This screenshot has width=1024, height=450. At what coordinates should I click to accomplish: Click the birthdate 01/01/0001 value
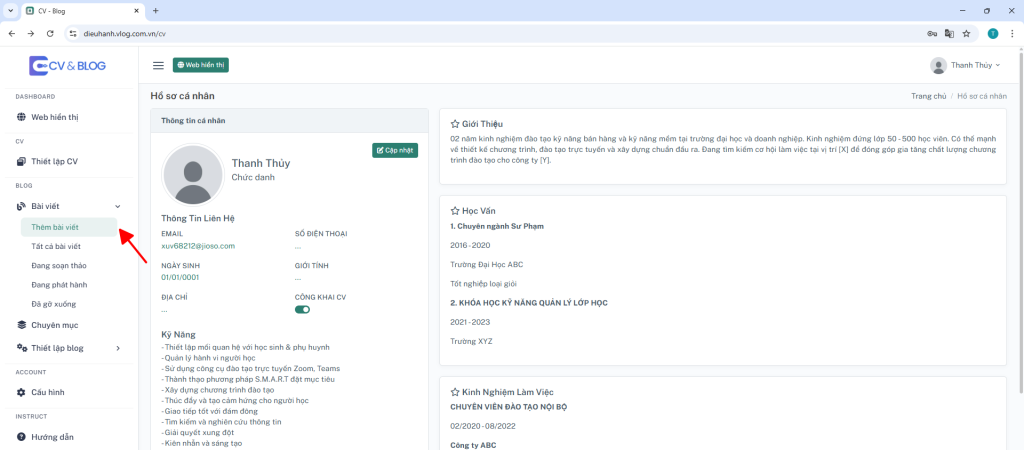click(180, 278)
